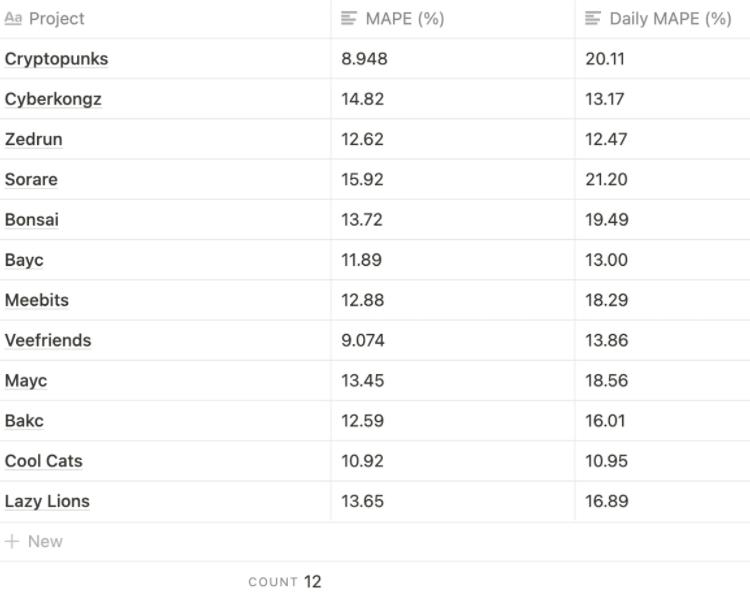Click the title-type icon beside Project header

13,19
